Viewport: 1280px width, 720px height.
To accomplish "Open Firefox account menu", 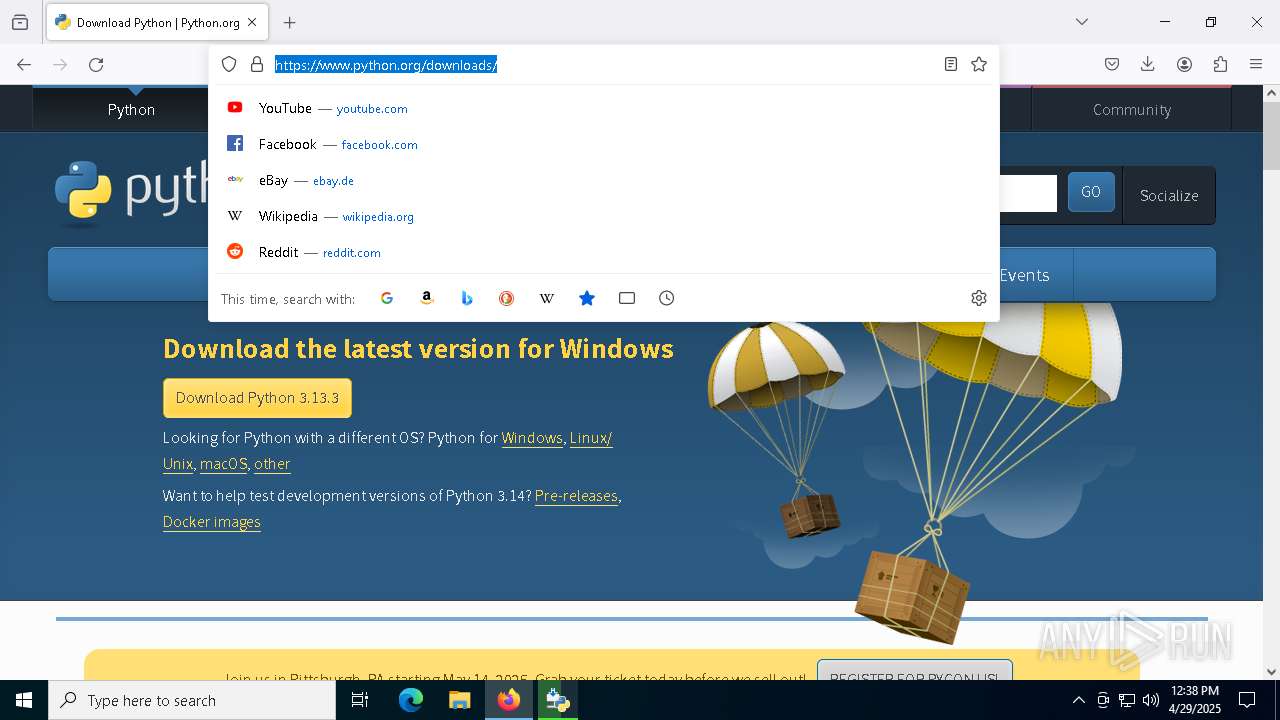I will [1184, 65].
